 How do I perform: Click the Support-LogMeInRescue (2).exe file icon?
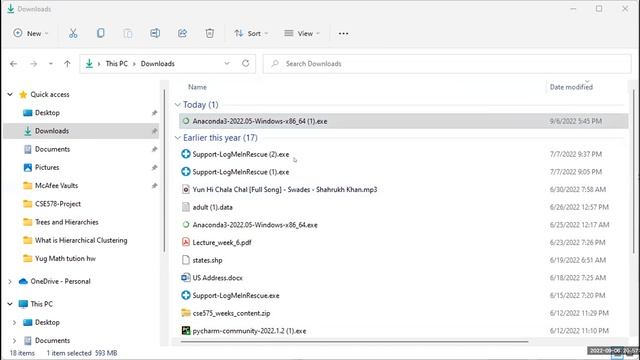tap(186, 154)
